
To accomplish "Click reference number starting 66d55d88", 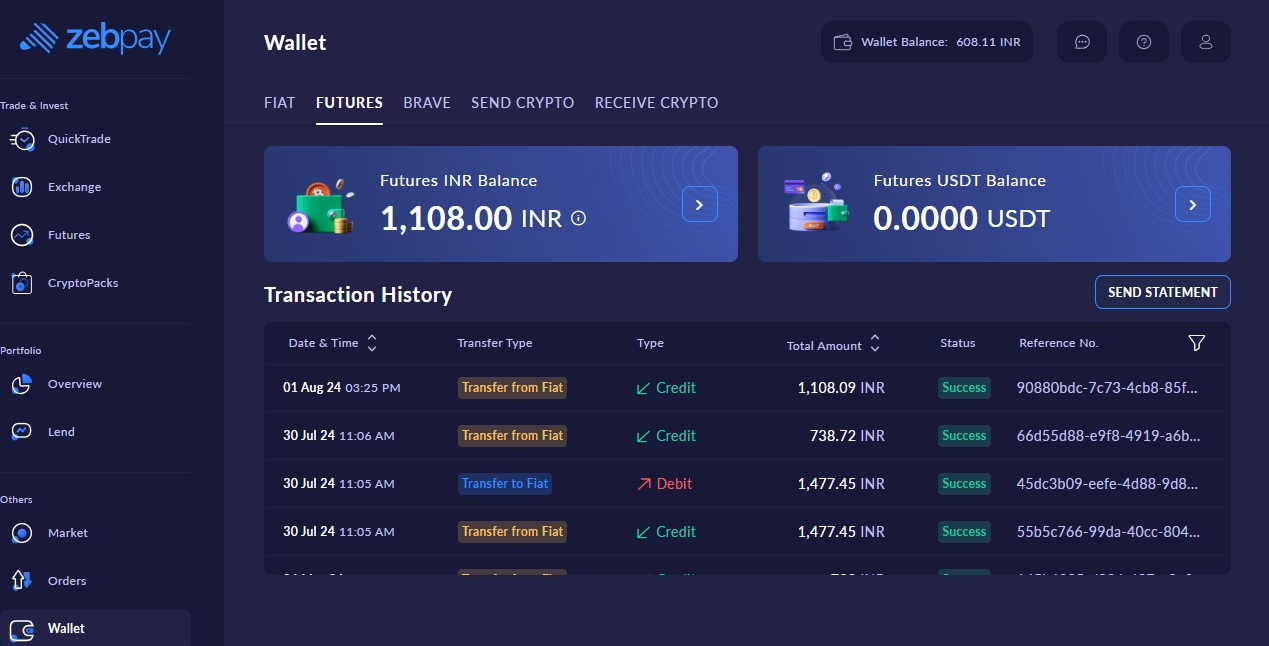I will [x=1108, y=436].
